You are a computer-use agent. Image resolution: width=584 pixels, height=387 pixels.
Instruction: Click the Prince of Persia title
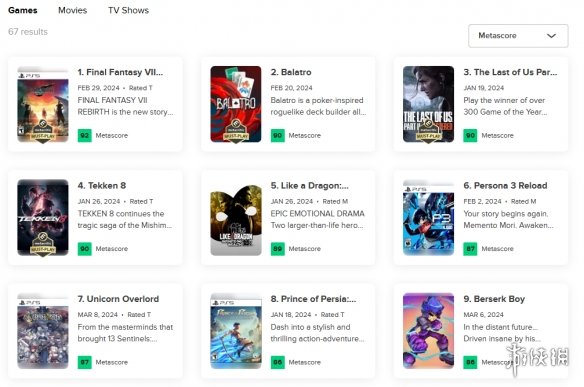(x=313, y=299)
